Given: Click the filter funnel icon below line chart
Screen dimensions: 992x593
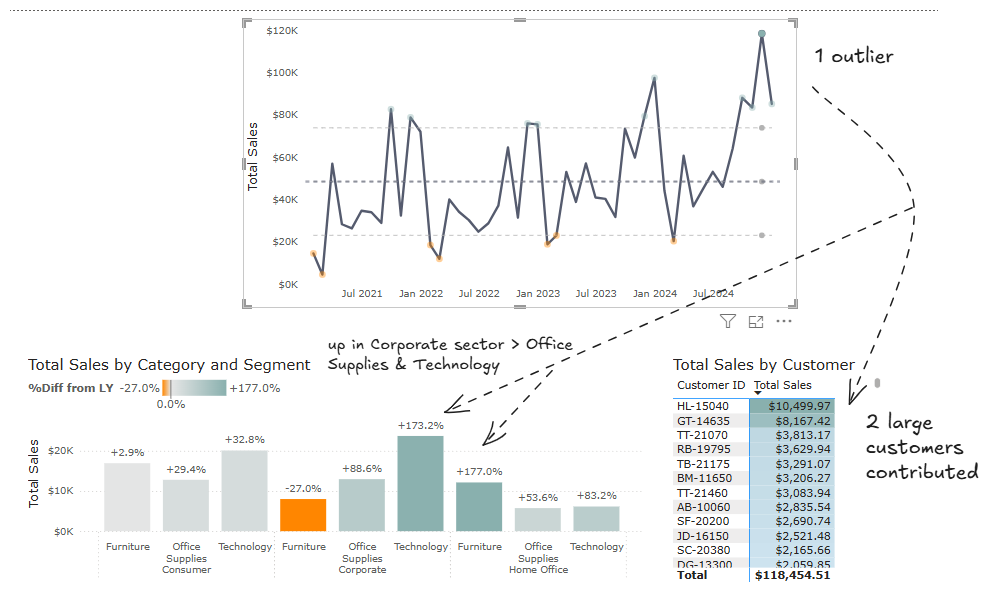Looking at the screenshot, I should 727,322.
